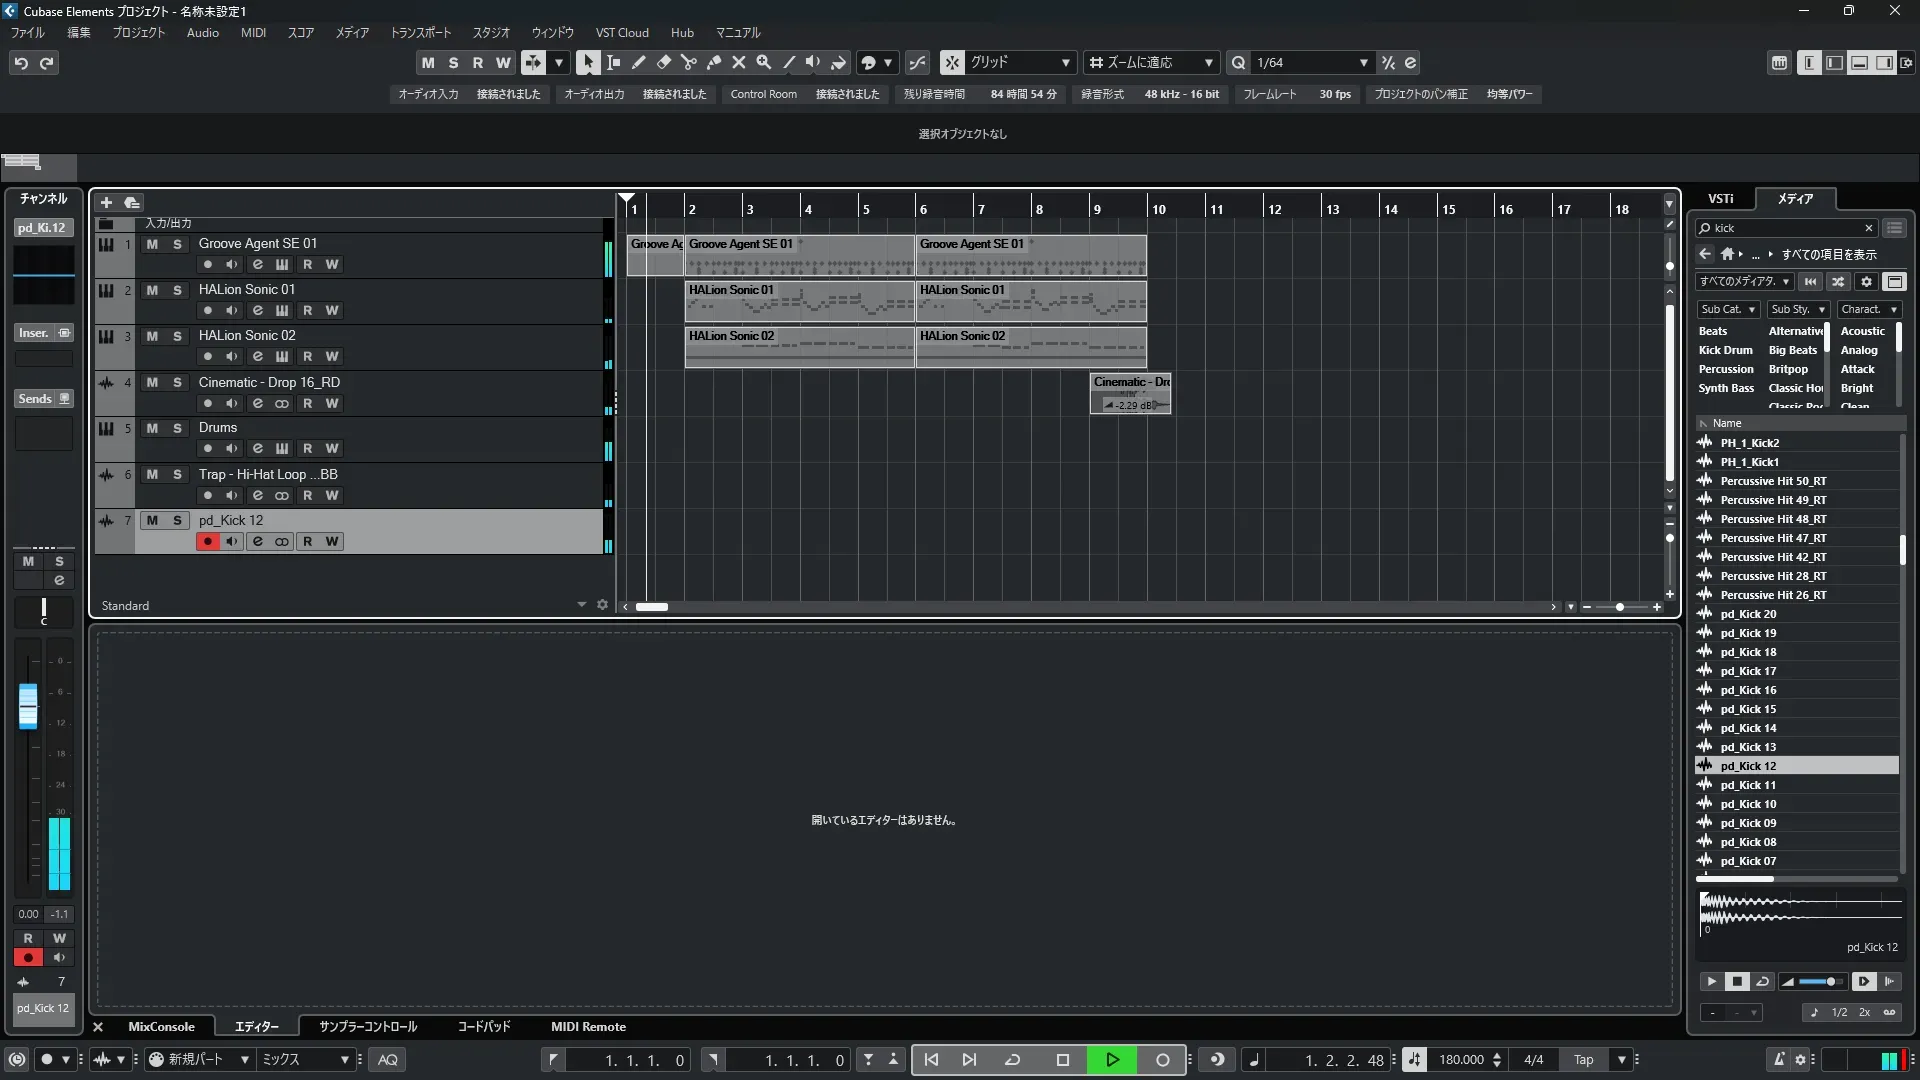The width and height of the screenshot is (1920, 1080).
Task: Select the Split scissors tool
Action: tap(688, 62)
